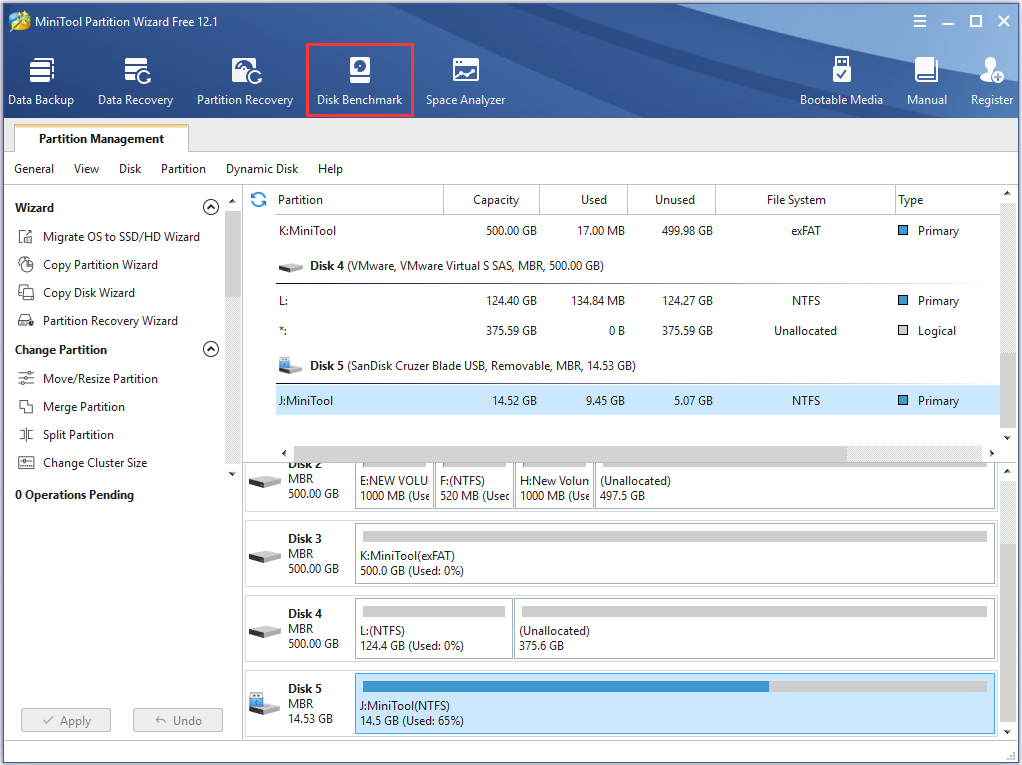Select the L: partition row
This screenshot has width=1022, height=765.
pos(637,300)
